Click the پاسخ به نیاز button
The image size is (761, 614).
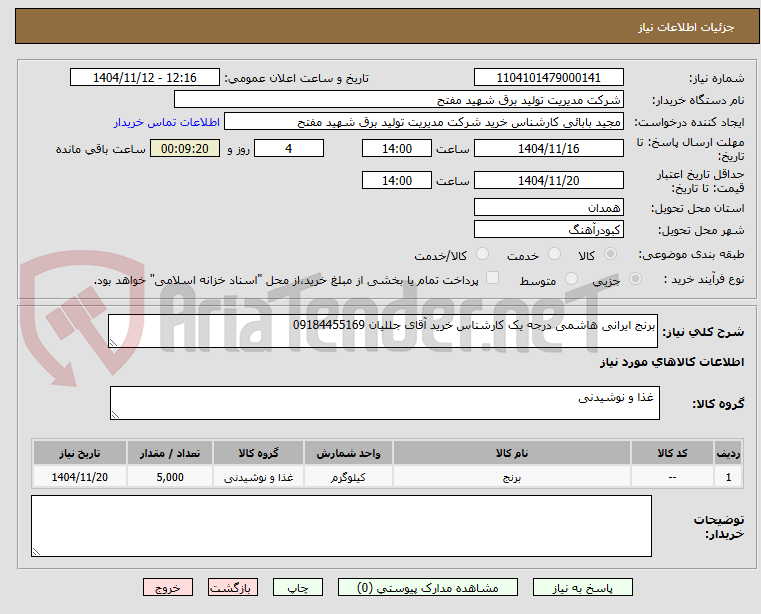582,587
